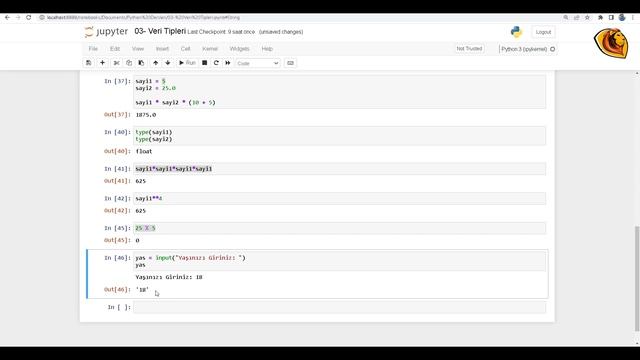
Task: Click the (unsaved changes) status text
Action: [281, 32]
